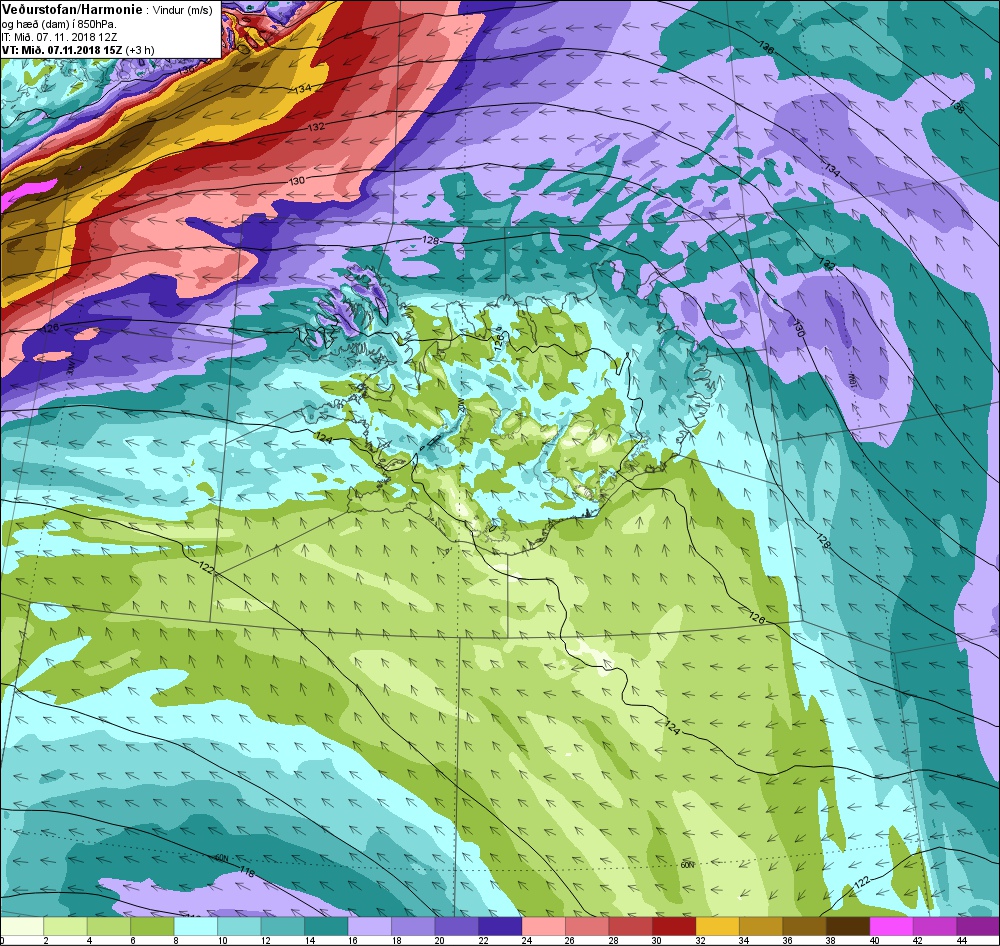The image size is (1000, 946).
Task: Pick the dark teal swatch between 14 and 16
Action: point(326,926)
